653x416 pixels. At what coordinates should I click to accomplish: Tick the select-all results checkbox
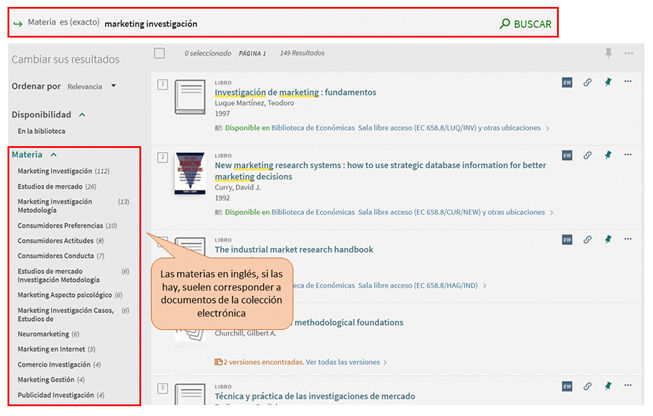[160, 53]
